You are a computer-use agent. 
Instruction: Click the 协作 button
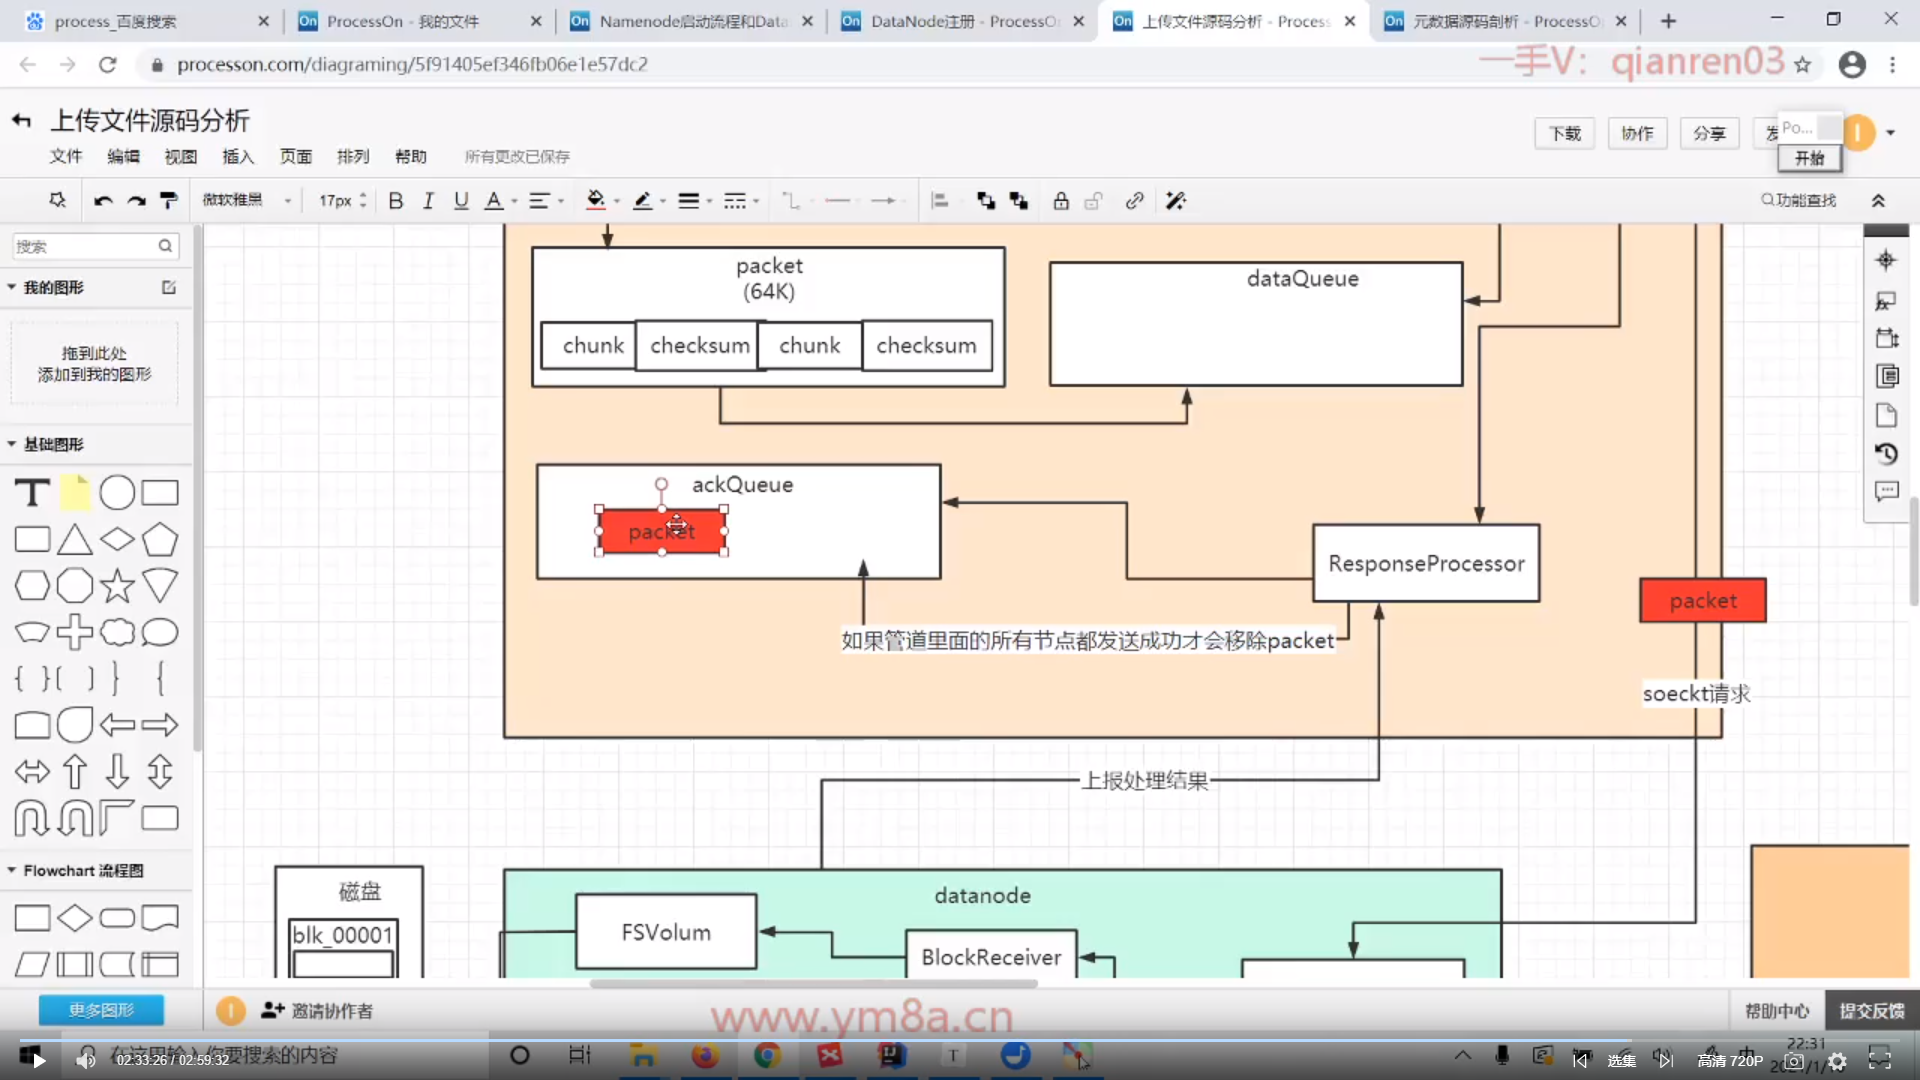pos(1637,133)
